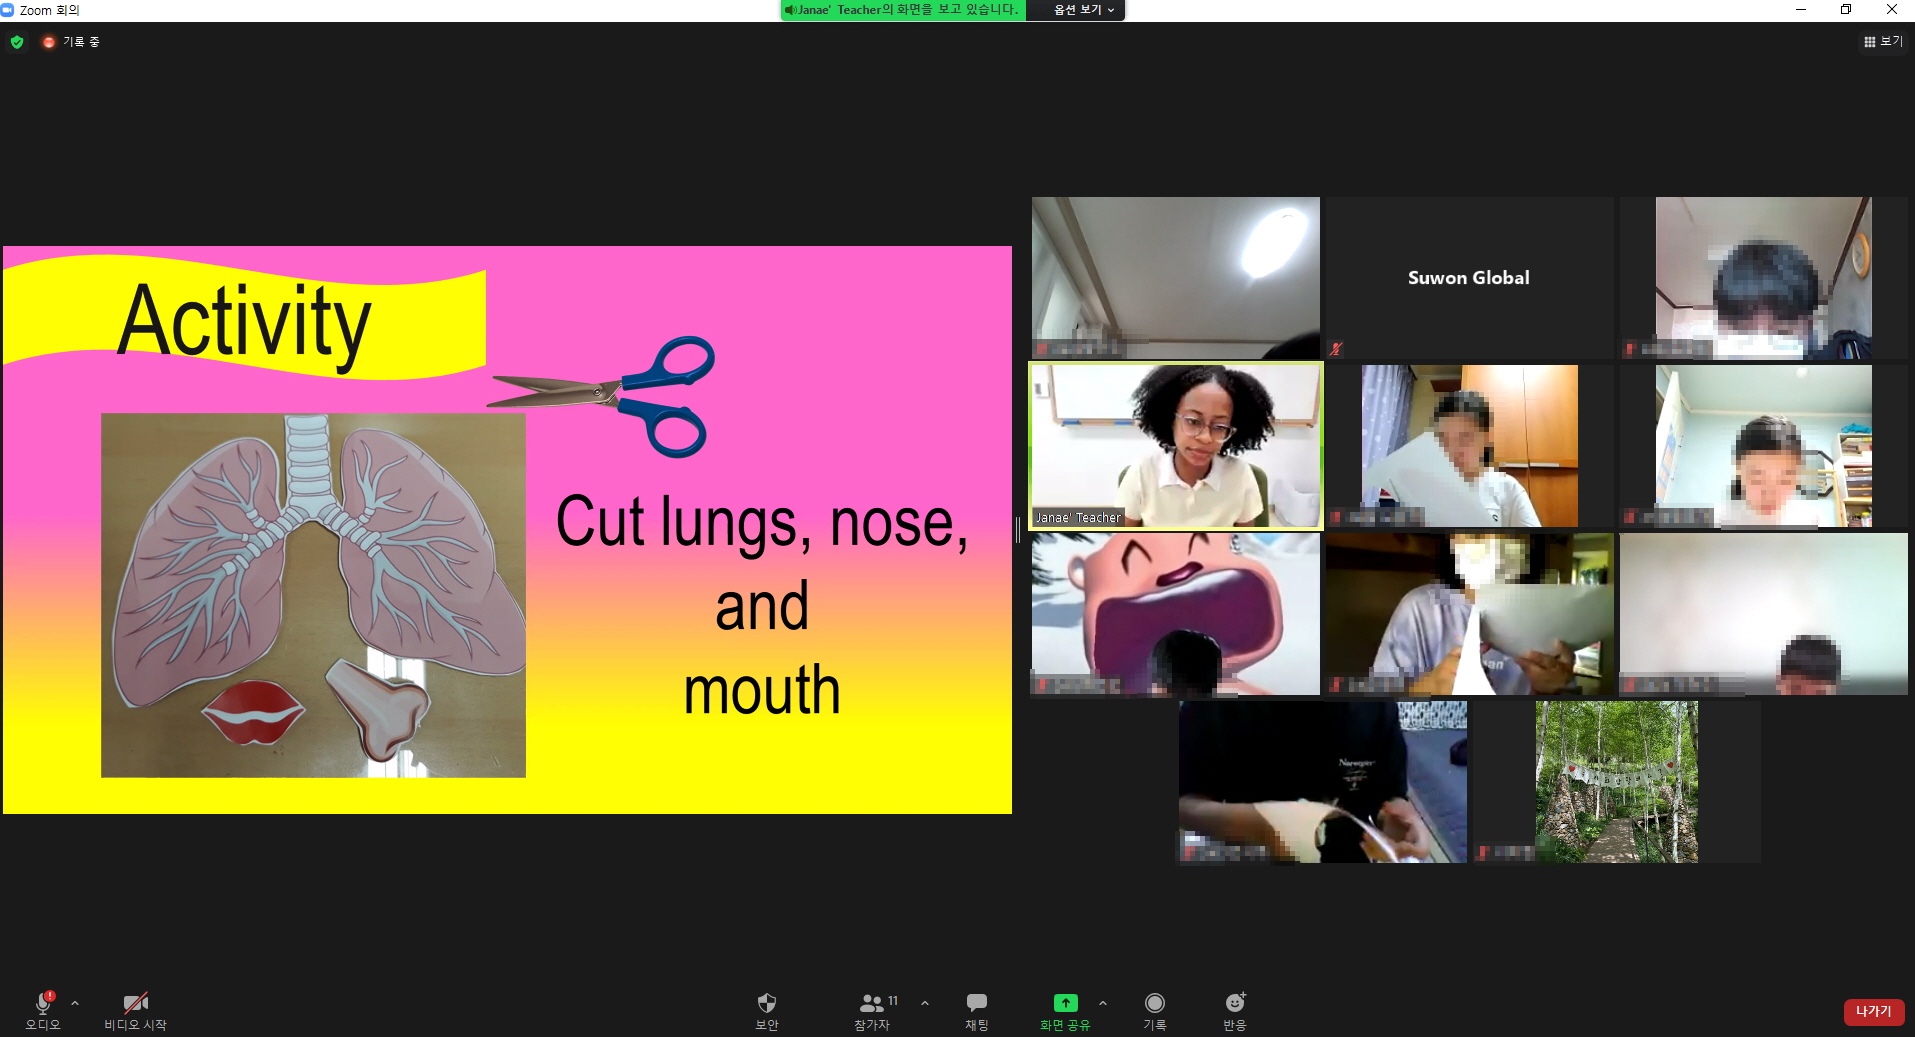
Task: Toggle the microphone audio (오디오) button
Action: 43,1004
